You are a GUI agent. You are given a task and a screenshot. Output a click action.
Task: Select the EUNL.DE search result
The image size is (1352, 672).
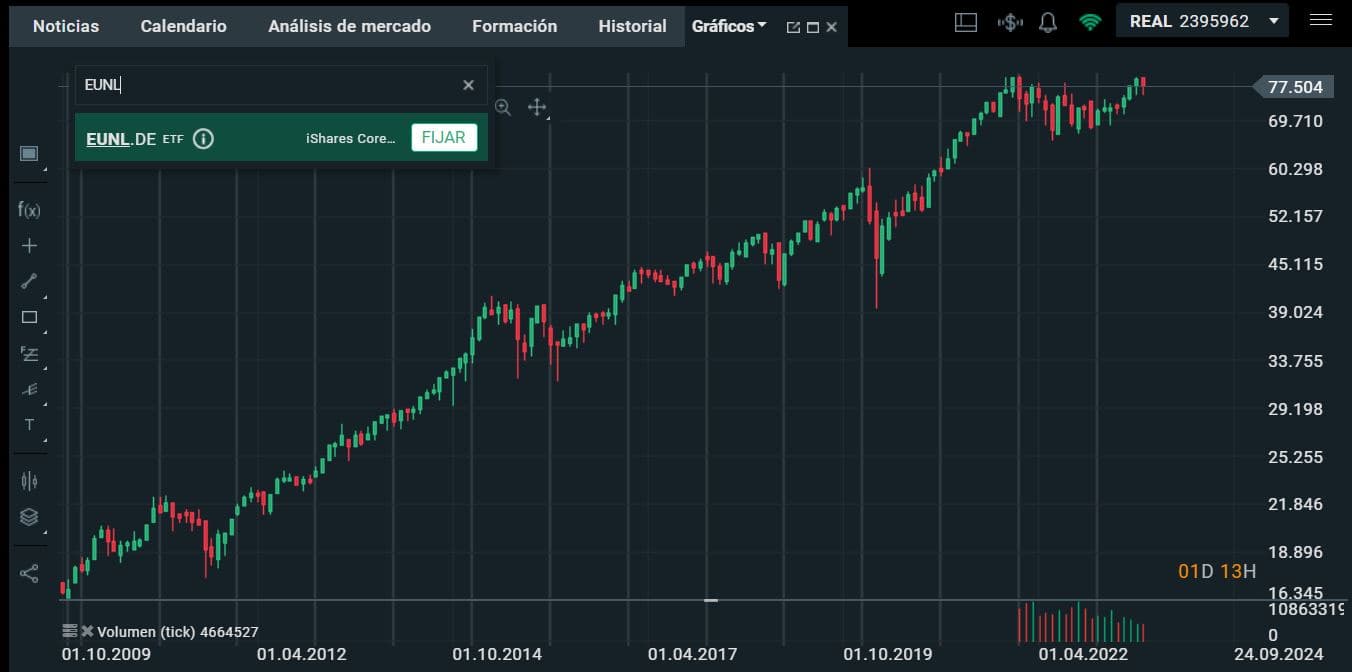(x=120, y=139)
